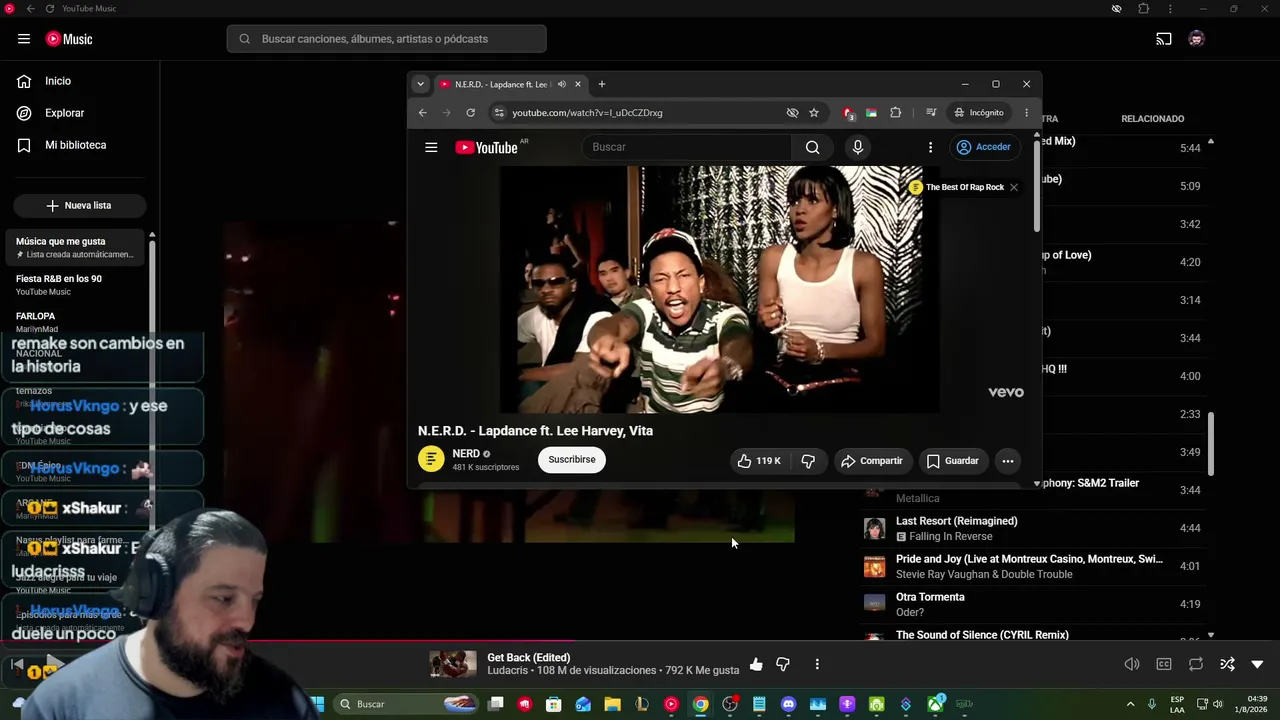The image size is (1280, 720).
Task: Click the YouTube Music logo
Action: point(69,39)
